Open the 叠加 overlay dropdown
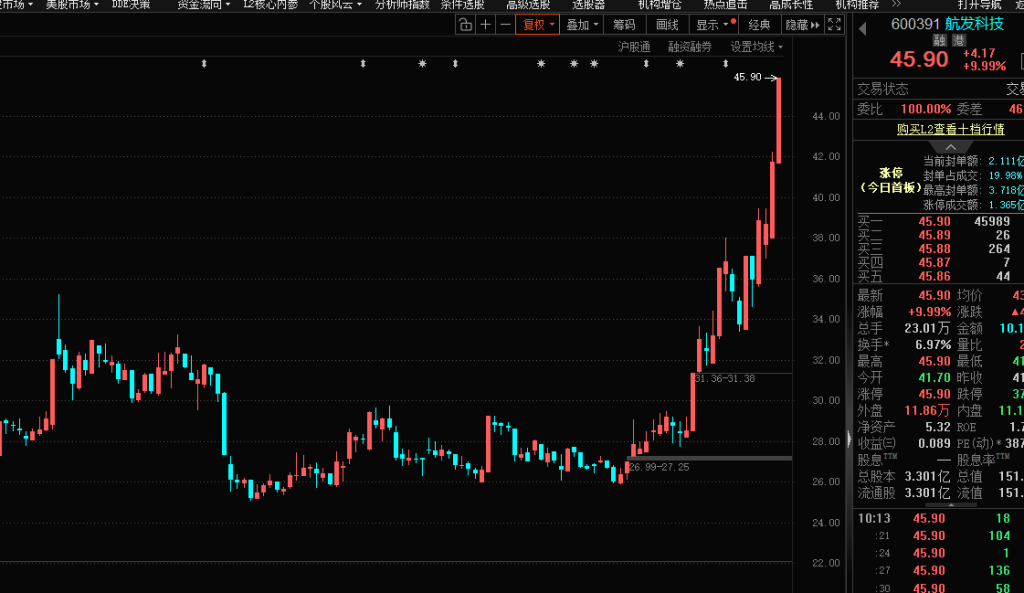The image size is (1024, 593). click(x=583, y=25)
